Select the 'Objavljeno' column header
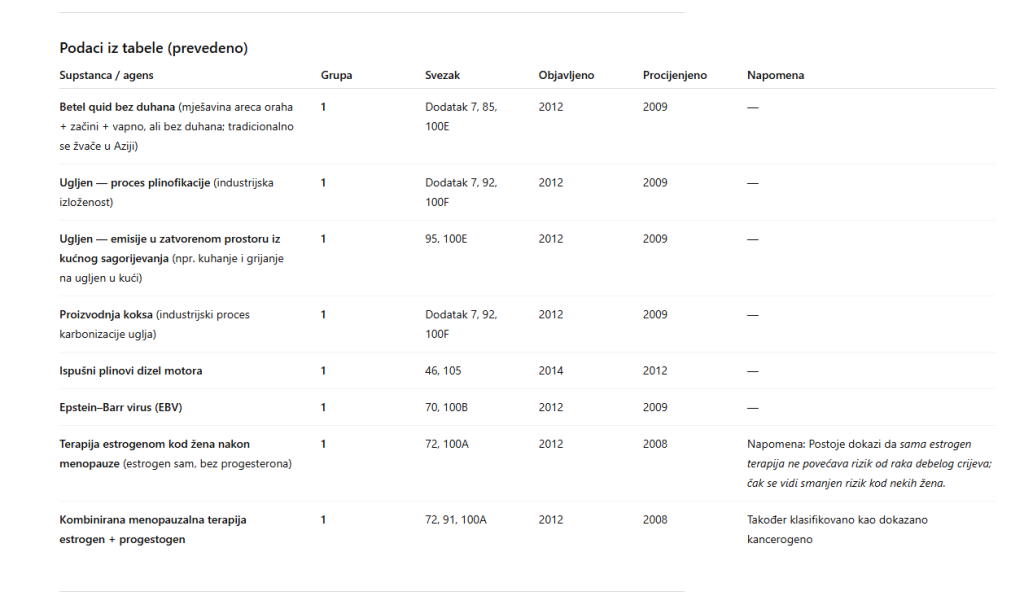 pyautogui.click(x=566, y=75)
